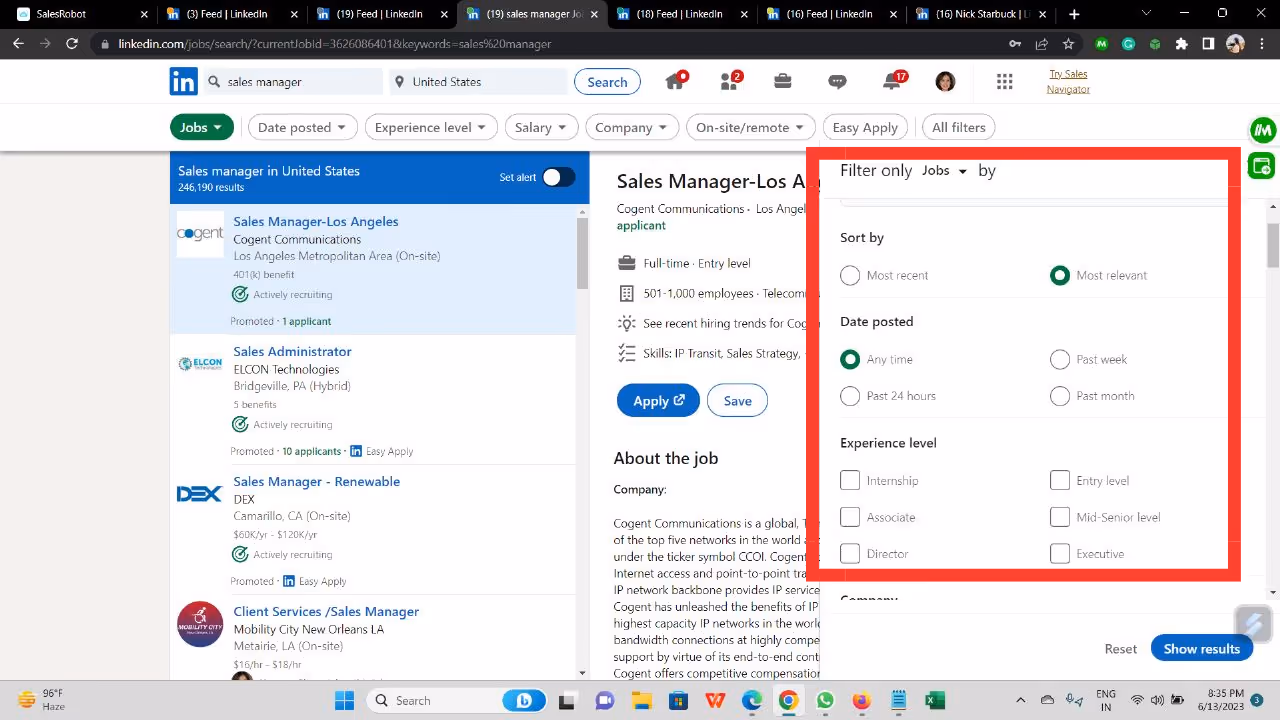
Task: Expand the Experience level filter
Action: click(x=430, y=127)
